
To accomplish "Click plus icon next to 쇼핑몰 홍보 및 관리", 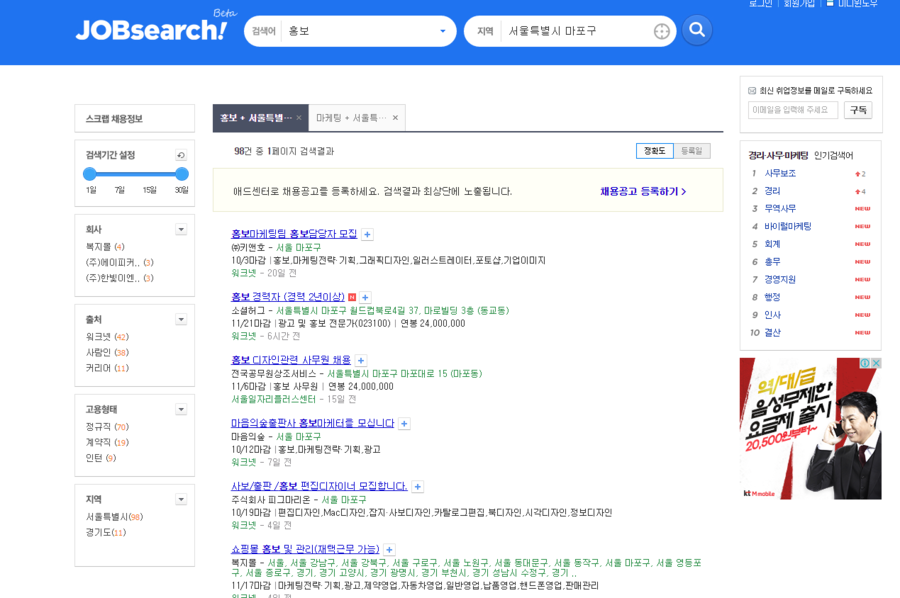I will point(389,550).
